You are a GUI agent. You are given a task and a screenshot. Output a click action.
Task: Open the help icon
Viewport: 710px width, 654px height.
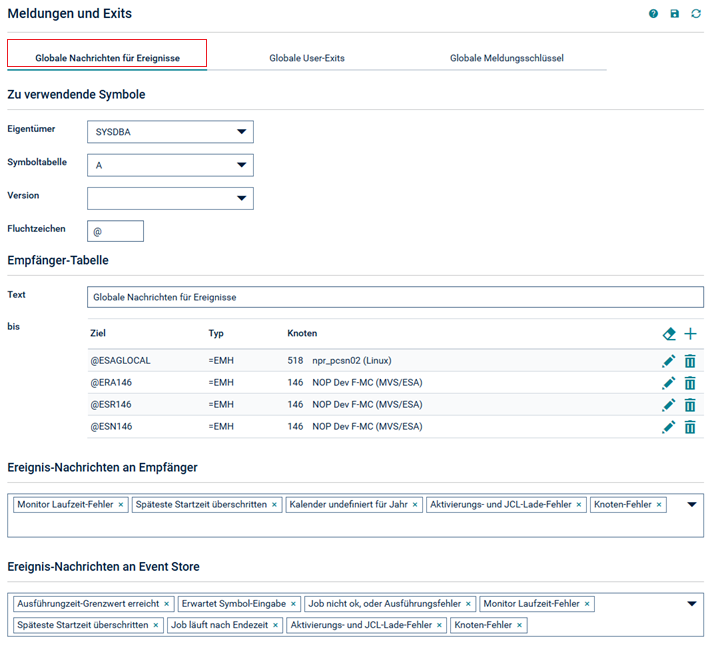(x=653, y=14)
